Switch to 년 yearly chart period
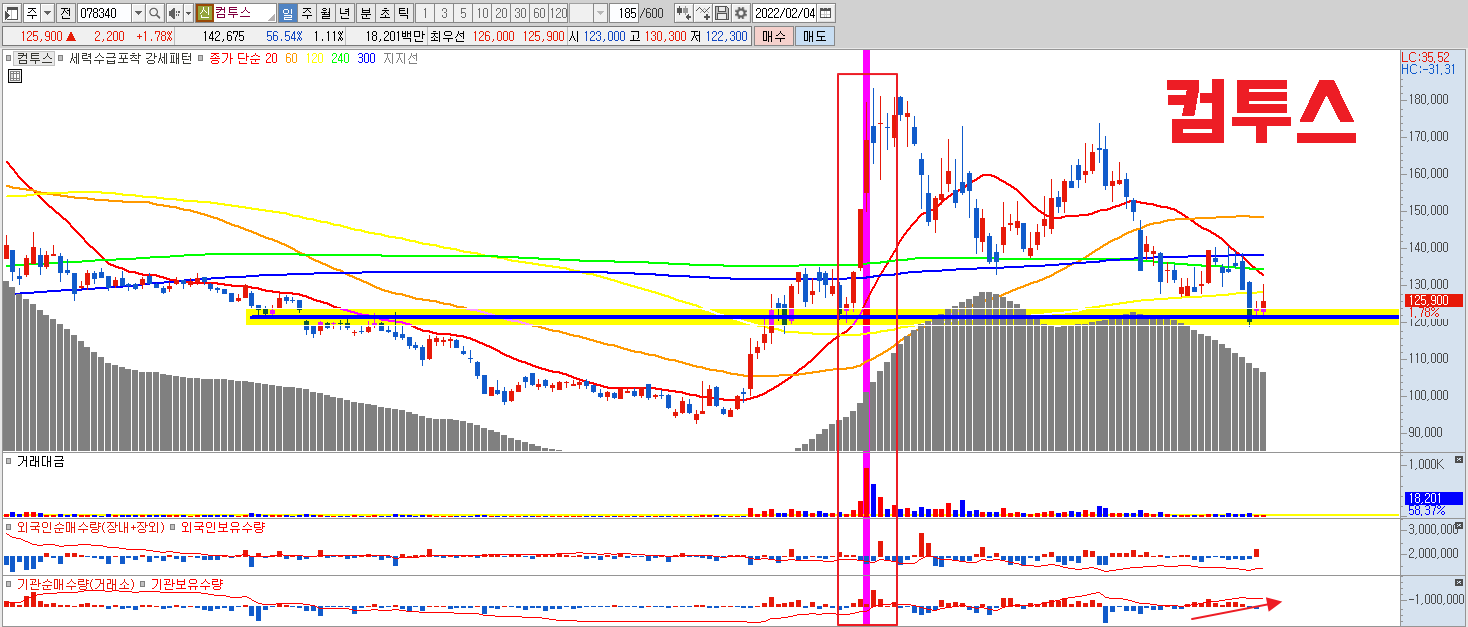Viewport: 1468px width, 627px height. pos(345,13)
